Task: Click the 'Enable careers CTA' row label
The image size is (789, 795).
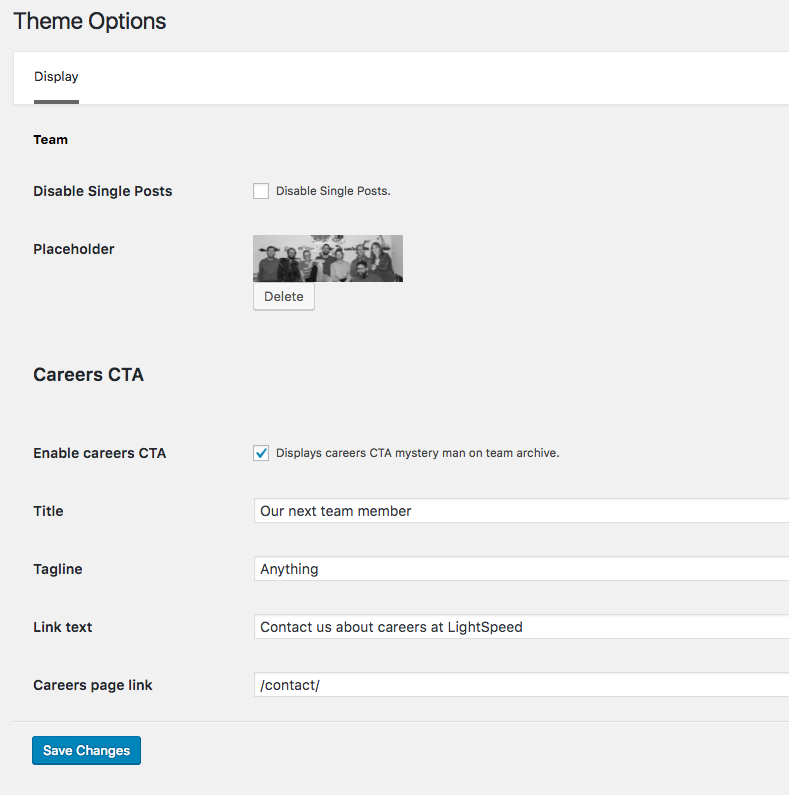Action: tap(100, 453)
